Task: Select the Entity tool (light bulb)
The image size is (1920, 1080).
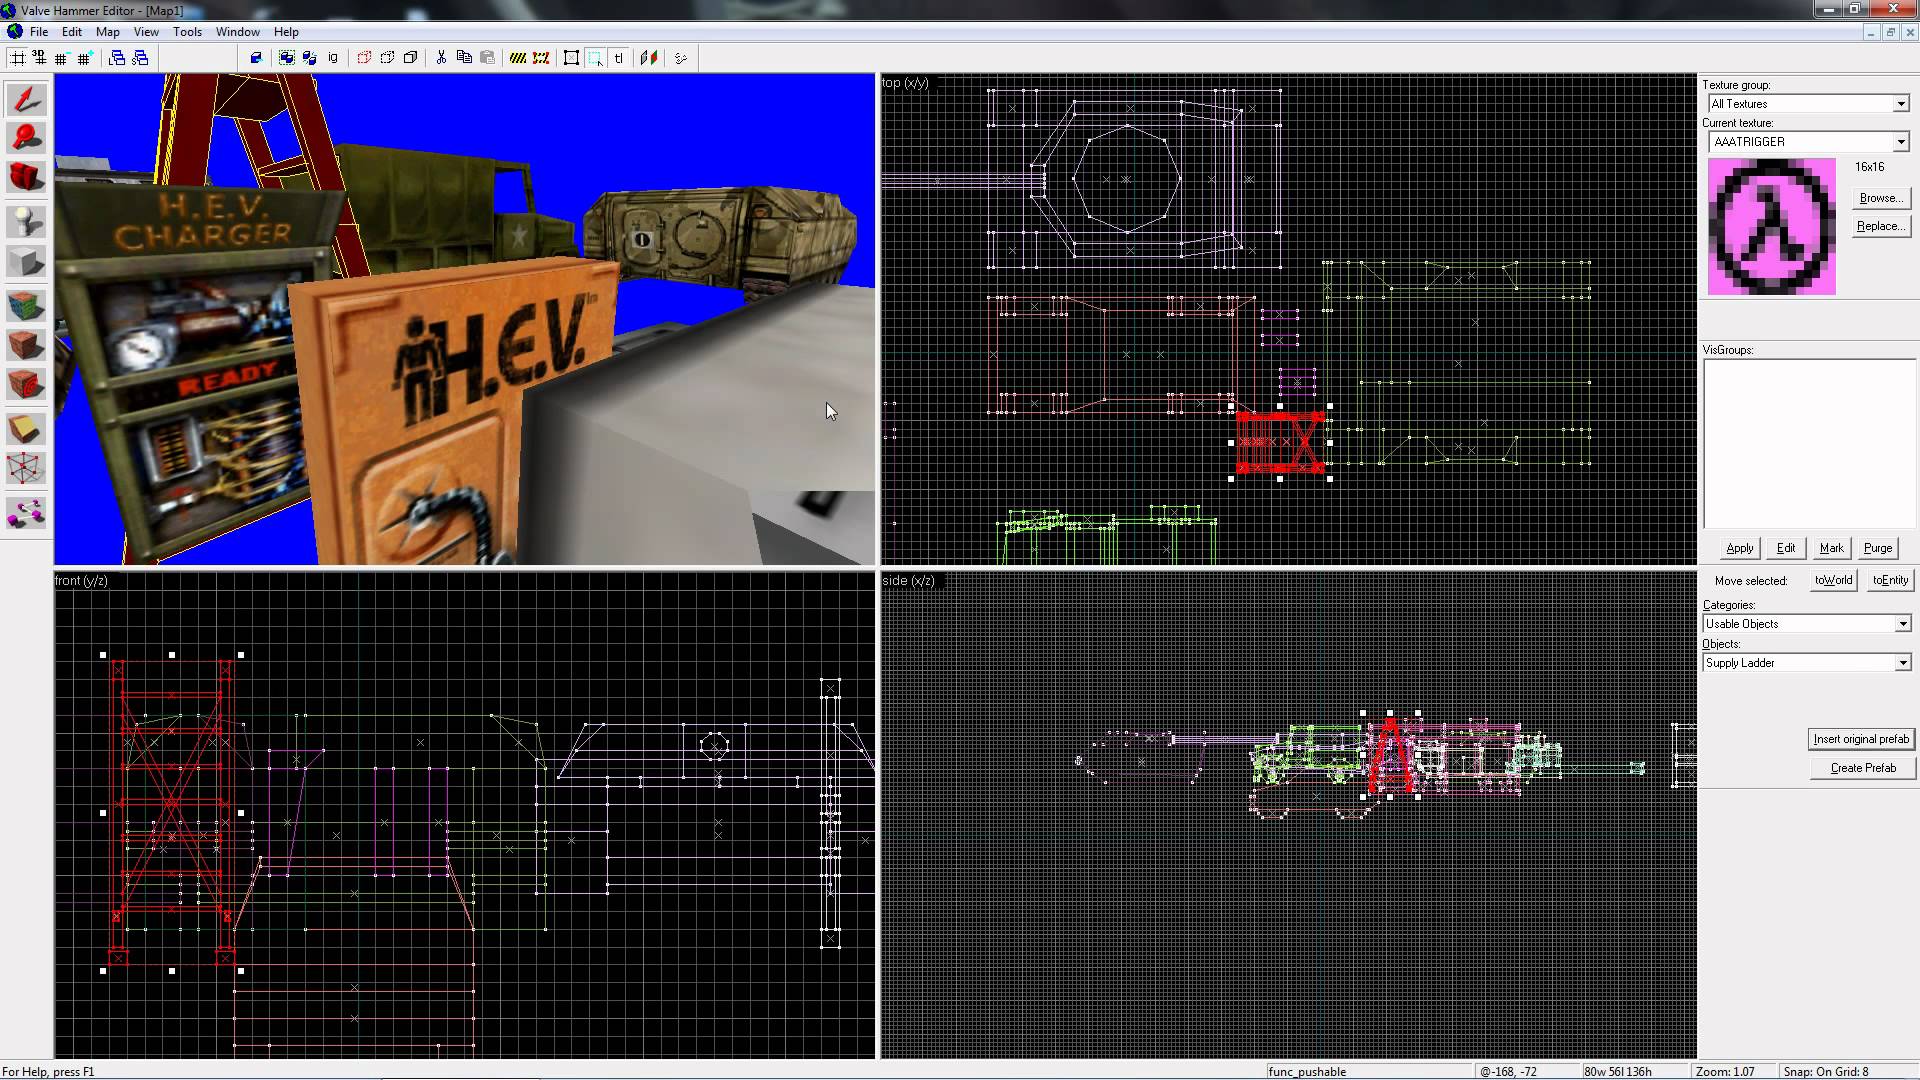Action: (26, 221)
